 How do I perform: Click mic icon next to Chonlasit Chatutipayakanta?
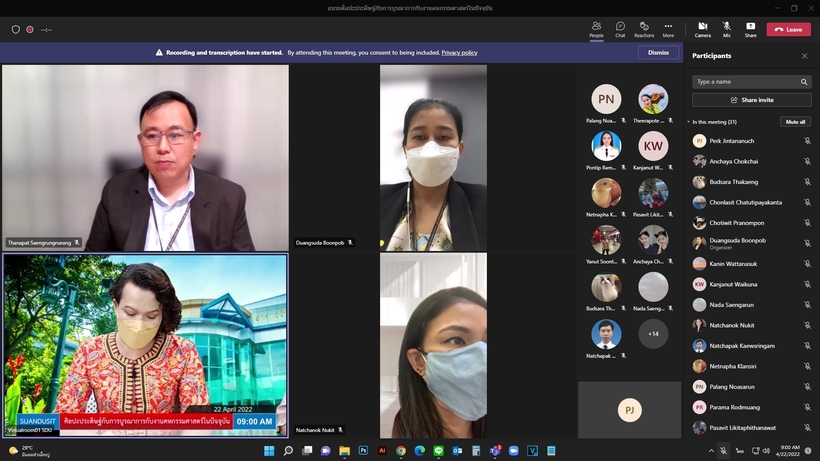coord(807,202)
